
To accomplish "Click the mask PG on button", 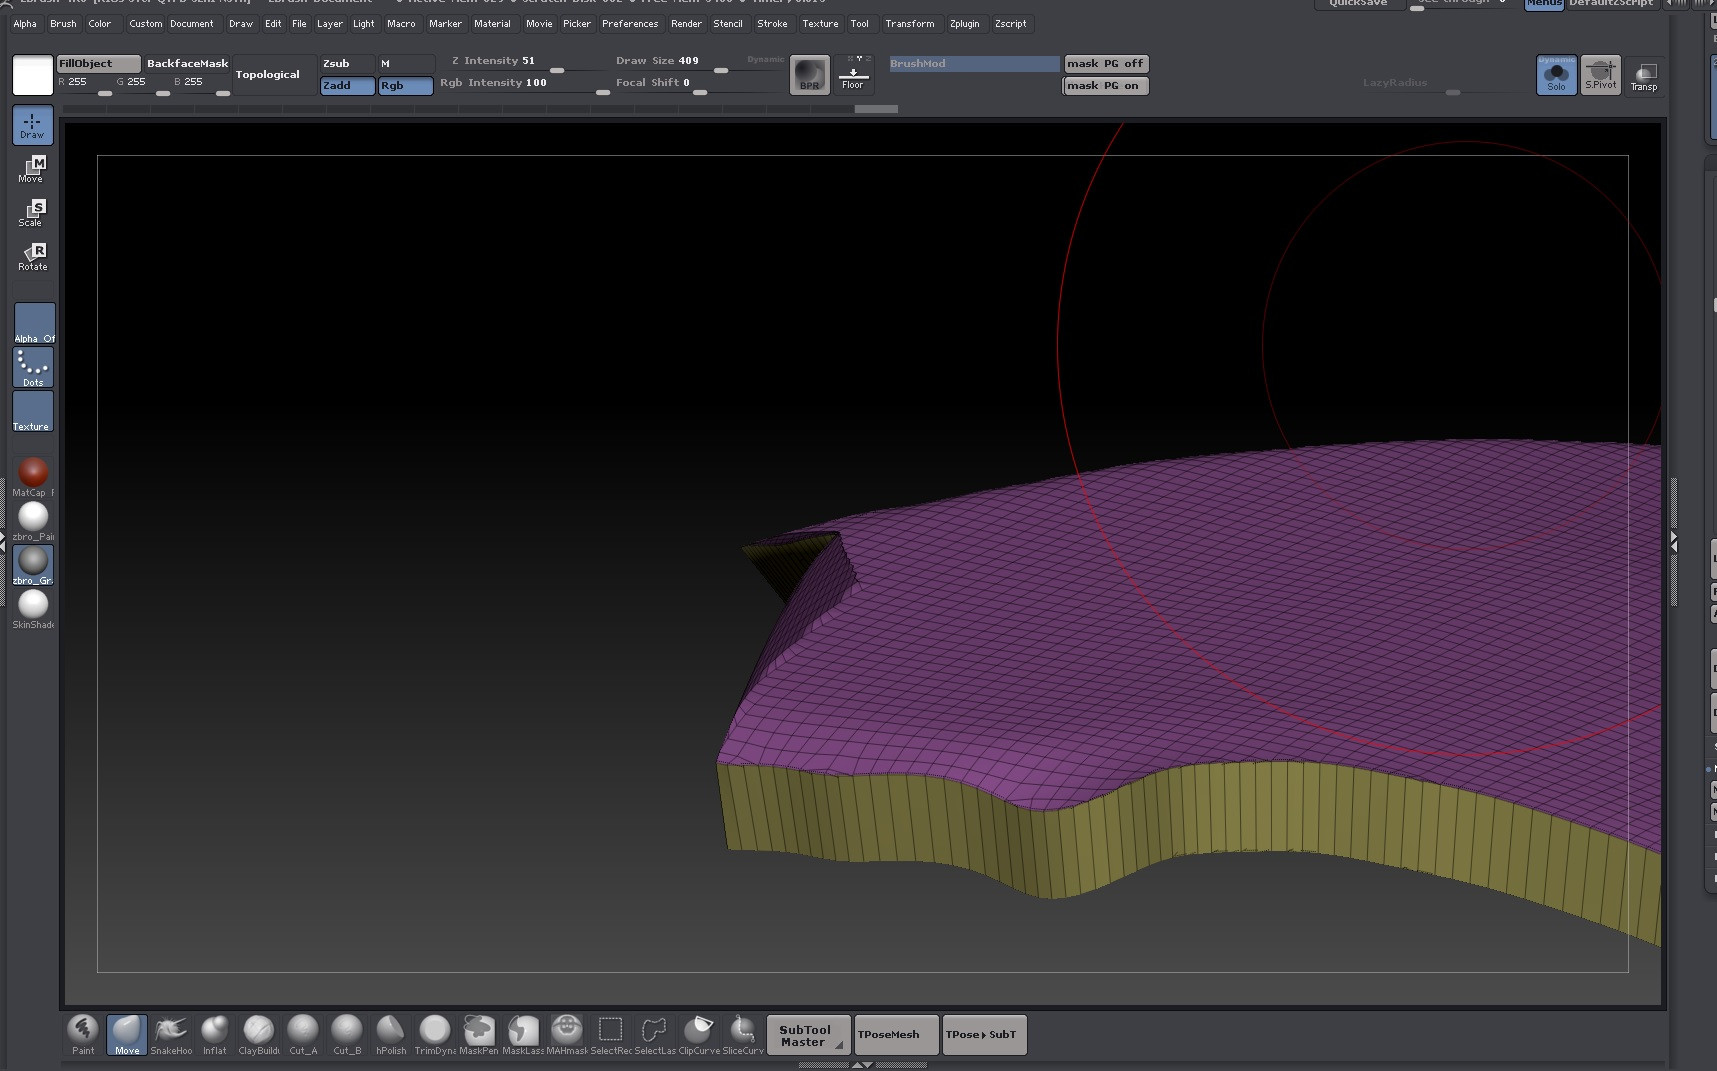I will (1105, 86).
